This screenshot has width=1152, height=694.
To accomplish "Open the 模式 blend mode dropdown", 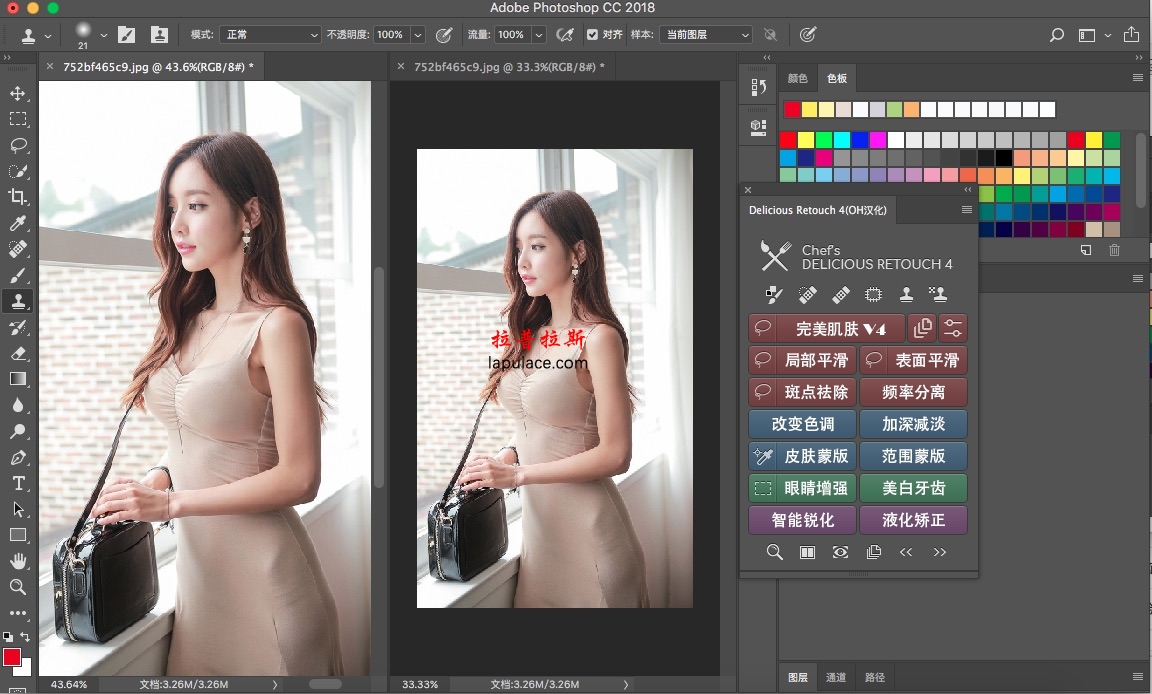I will (x=270, y=35).
